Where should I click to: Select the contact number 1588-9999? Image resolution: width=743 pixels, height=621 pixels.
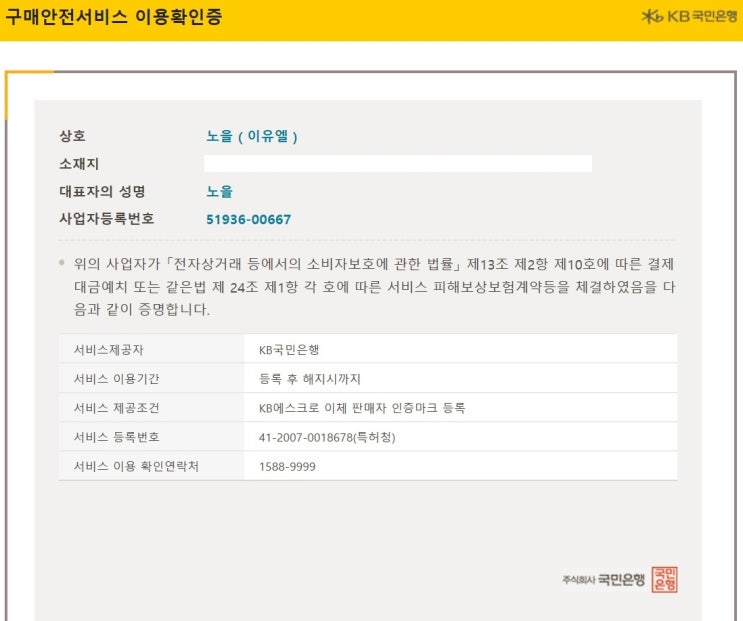pyautogui.click(x=287, y=467)
